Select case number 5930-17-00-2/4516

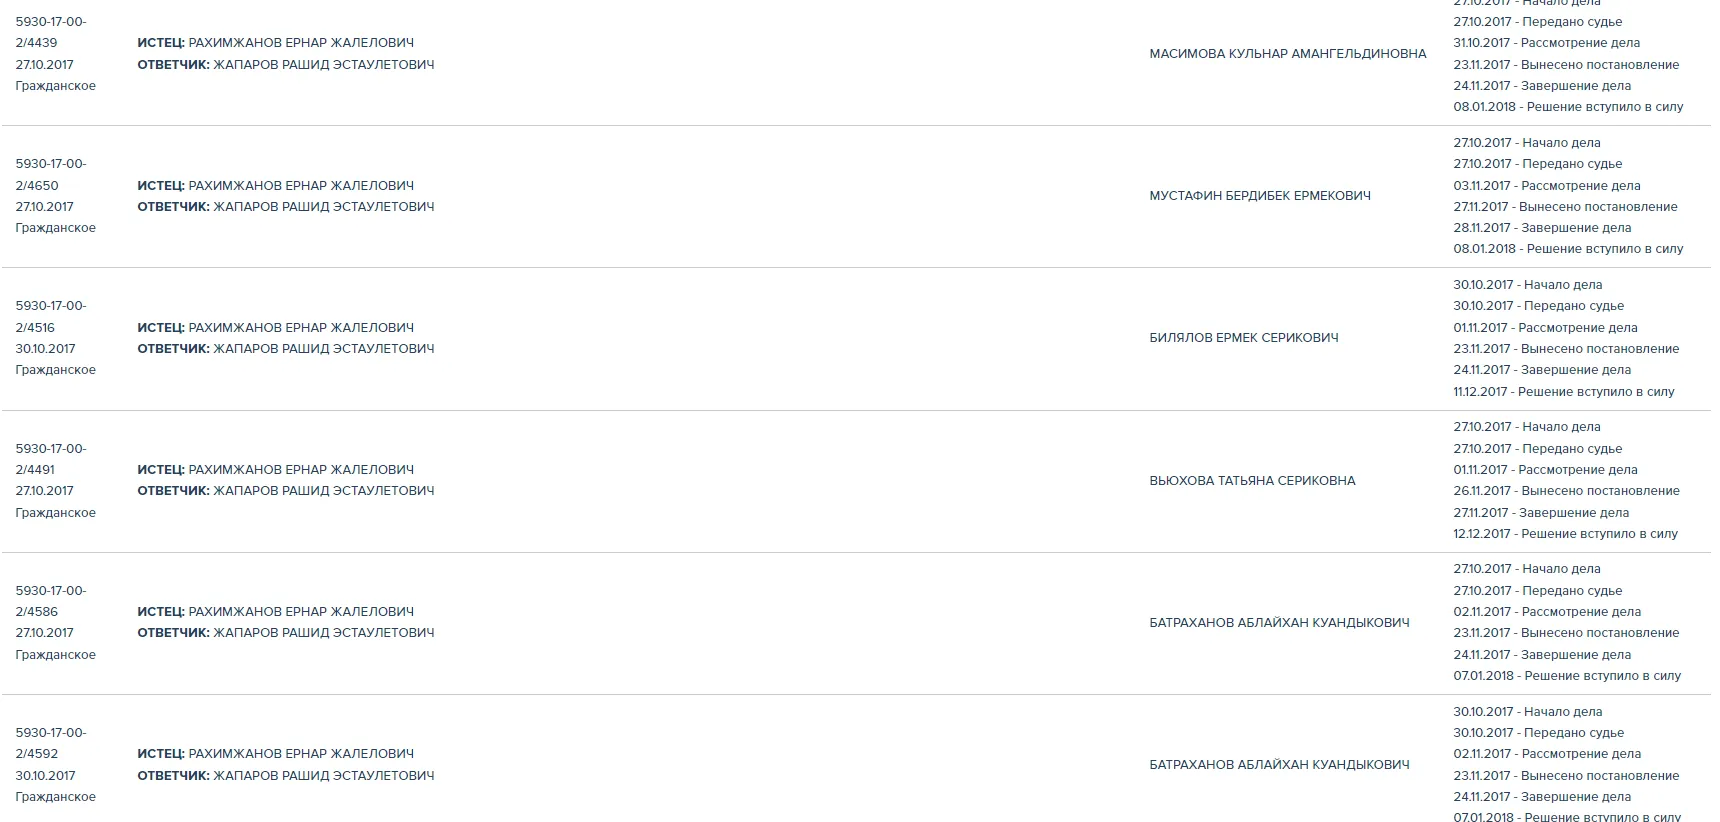51,316
